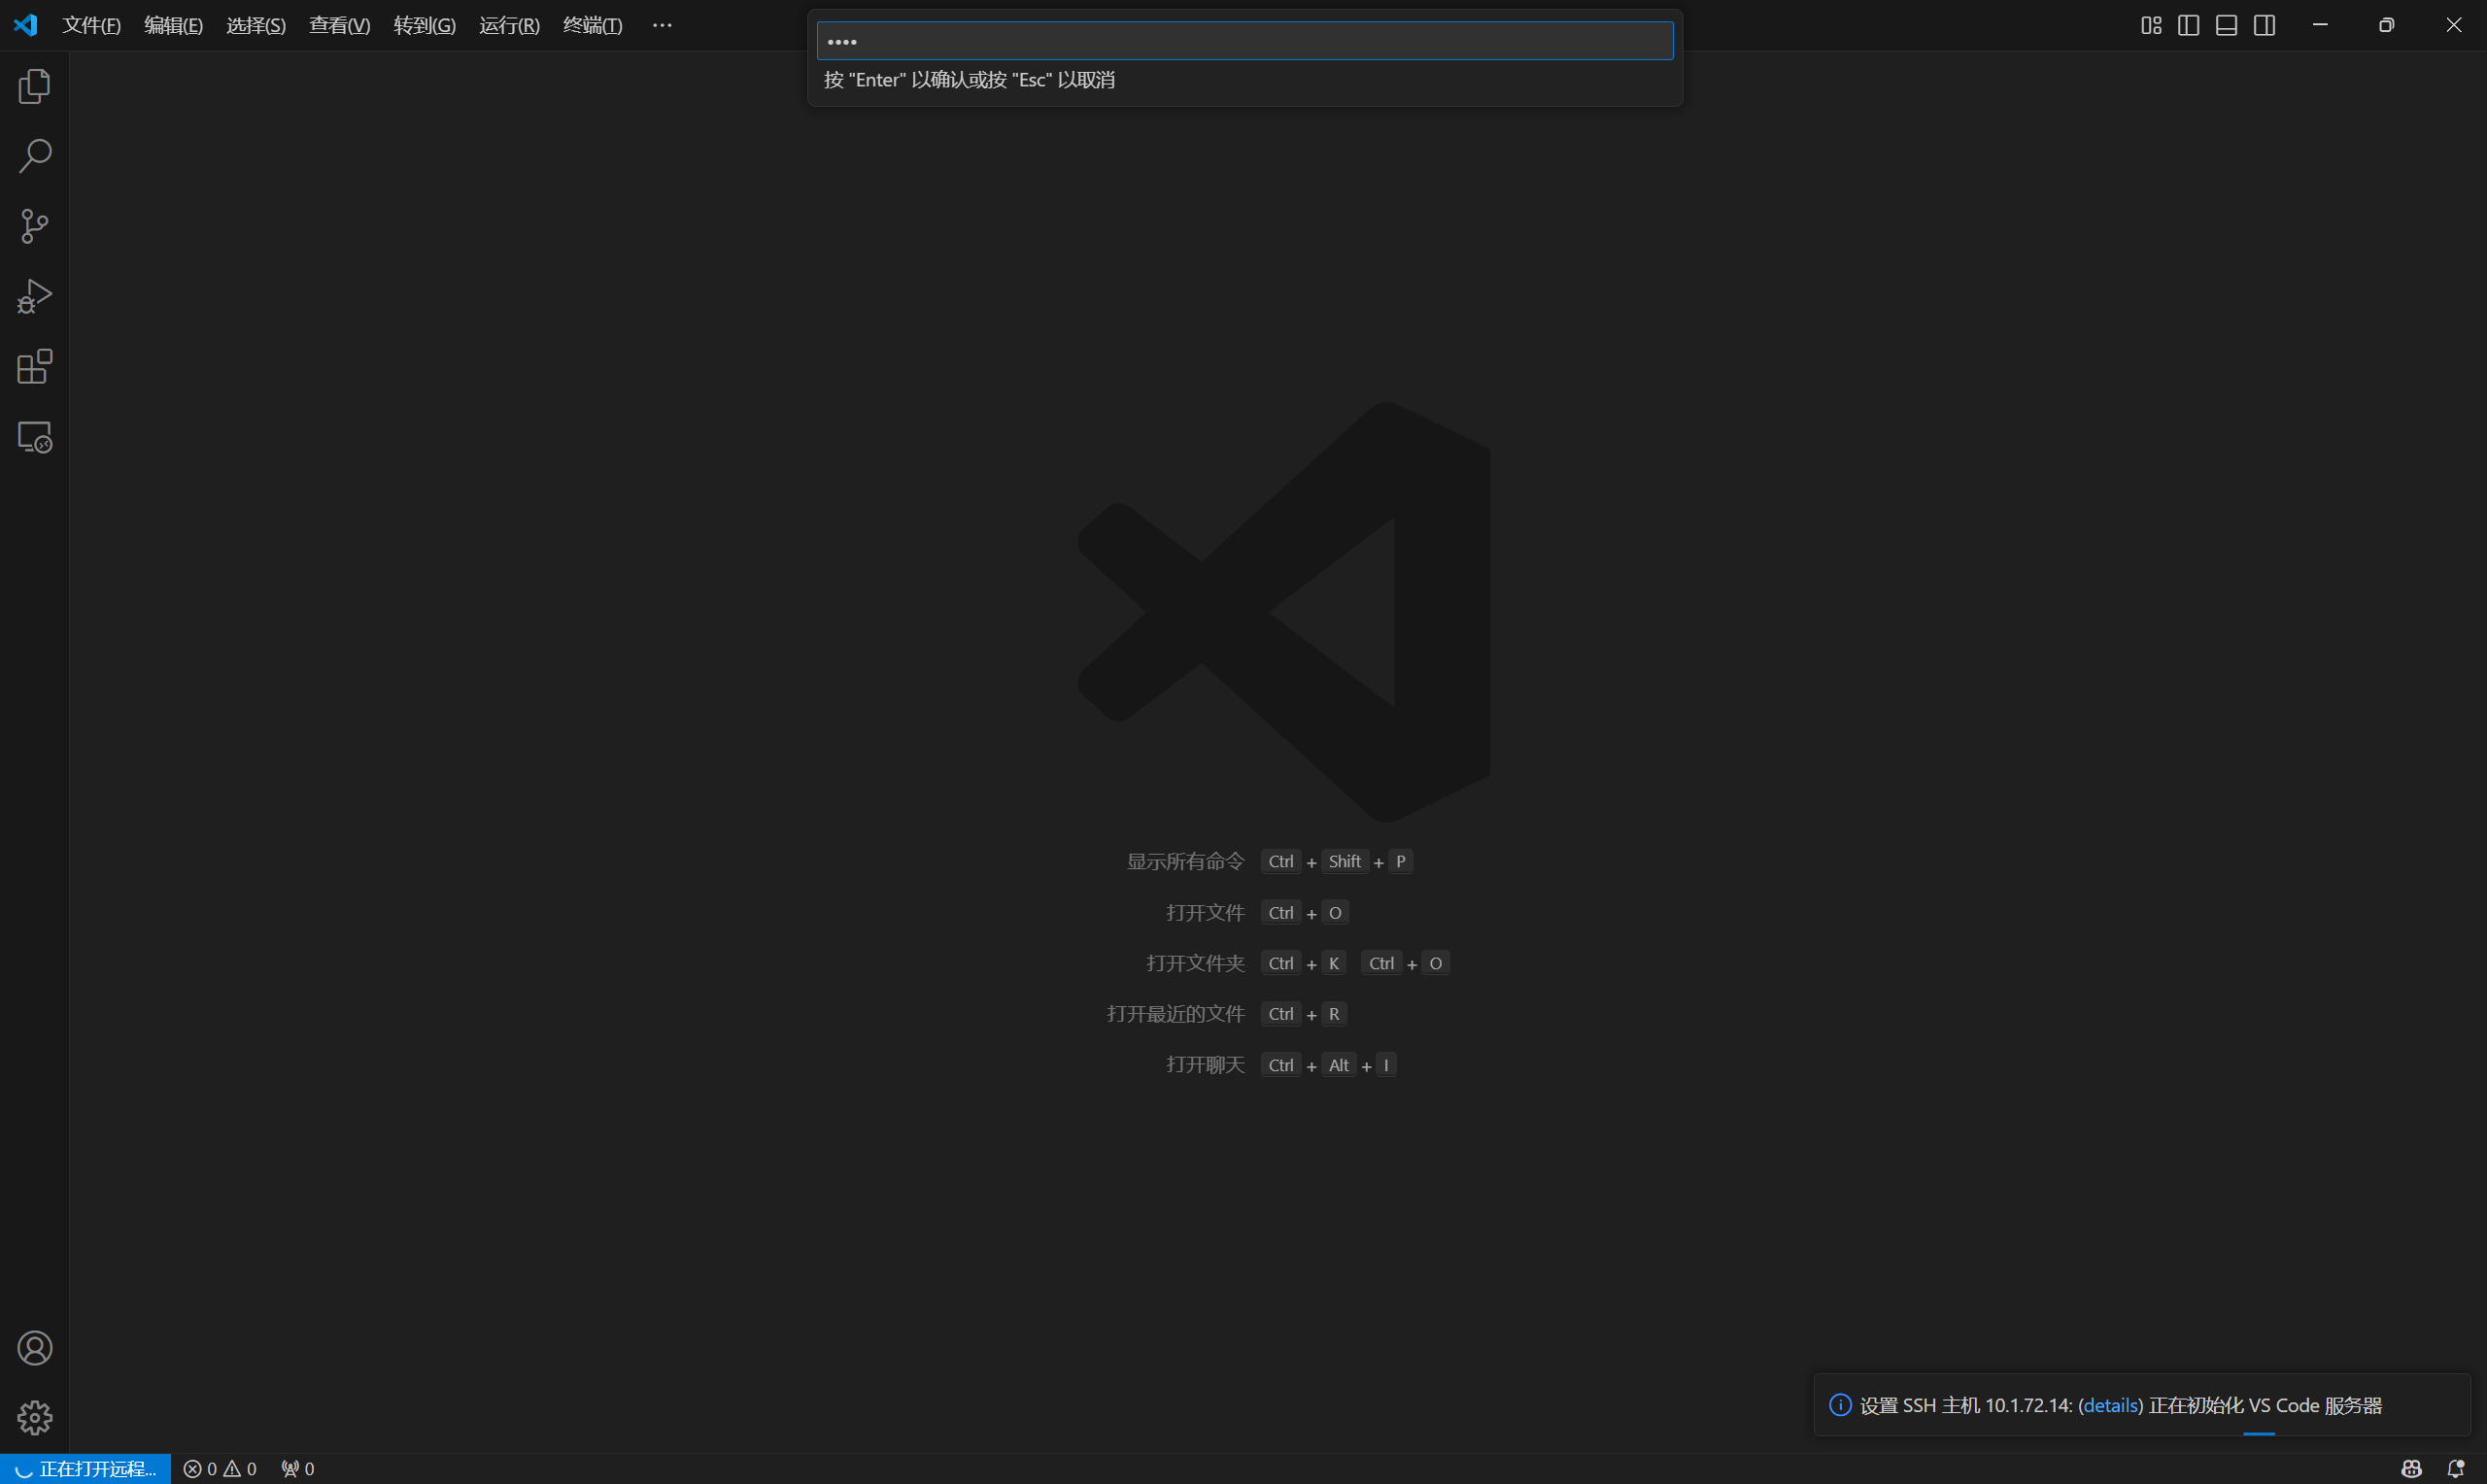Open the Source Control view

pyautogui.click(x=35, y=226)
